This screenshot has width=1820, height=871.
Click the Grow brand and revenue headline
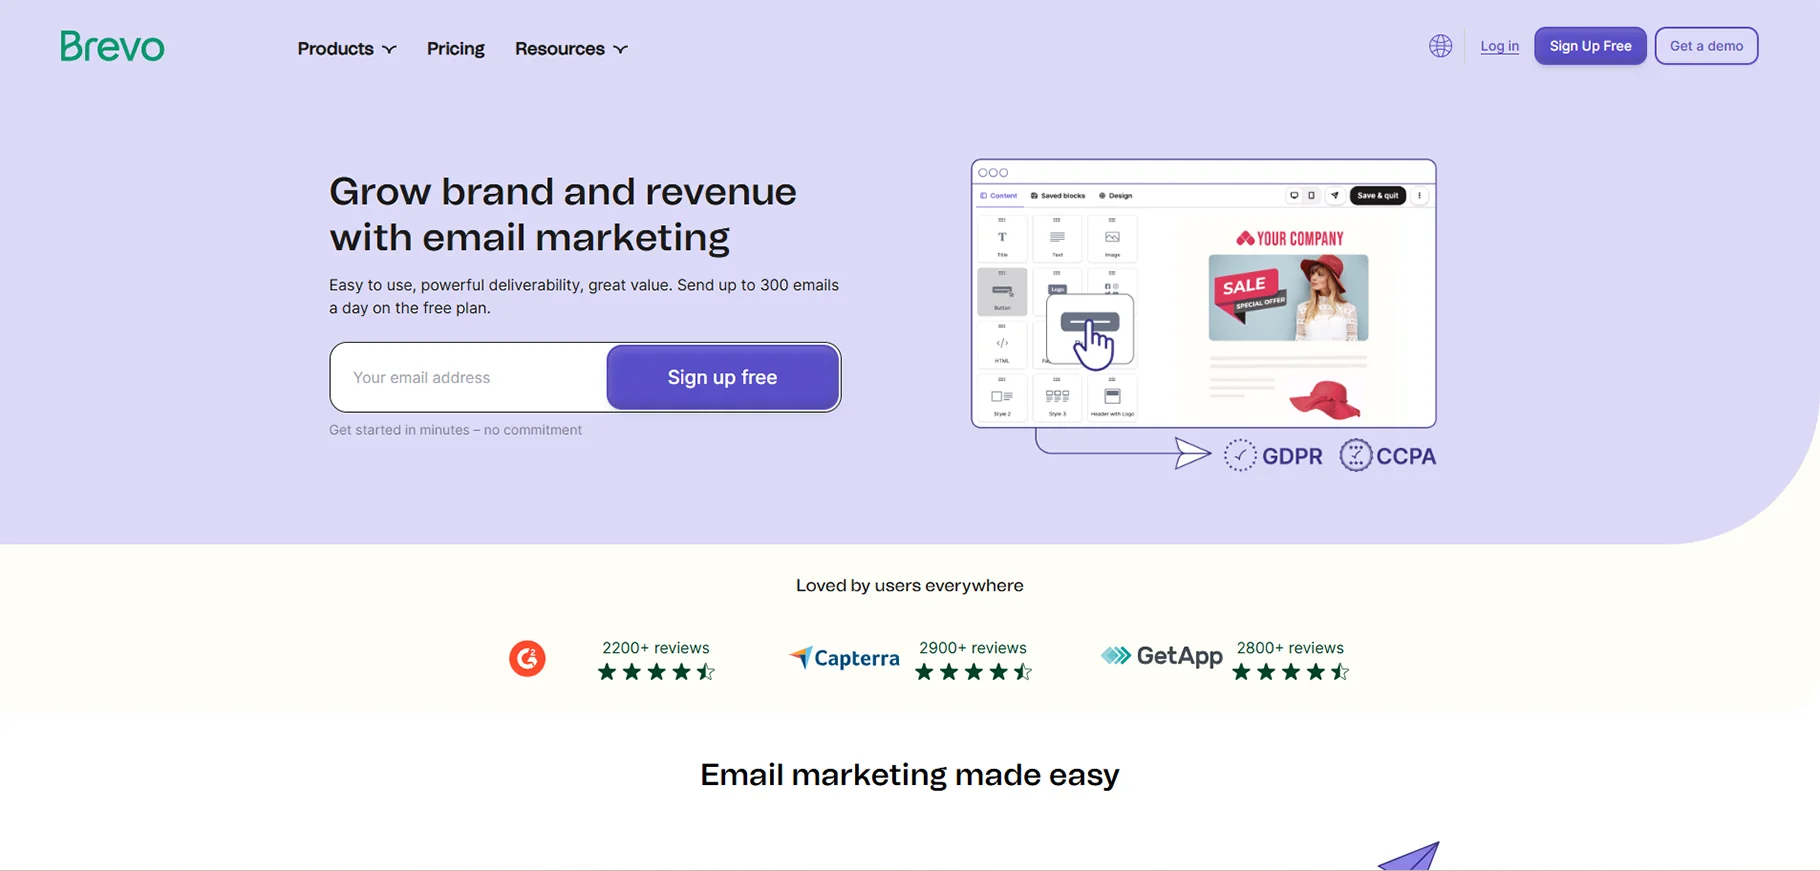pos(563,214)
